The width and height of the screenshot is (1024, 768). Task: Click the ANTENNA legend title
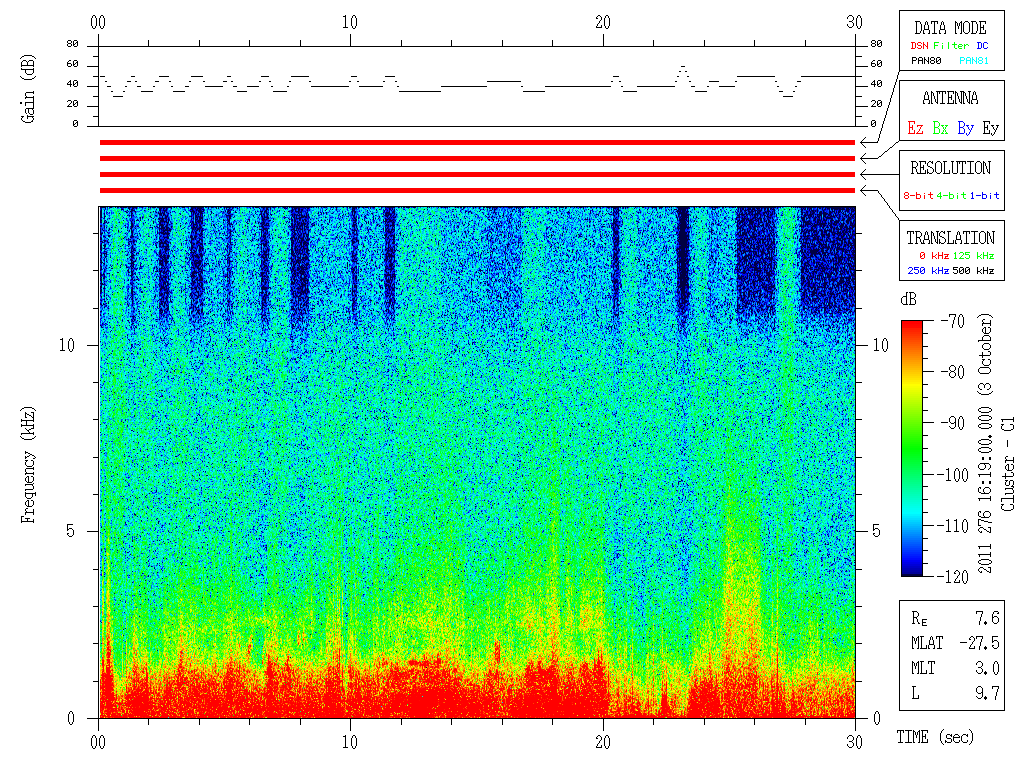(x=950, y=99)
